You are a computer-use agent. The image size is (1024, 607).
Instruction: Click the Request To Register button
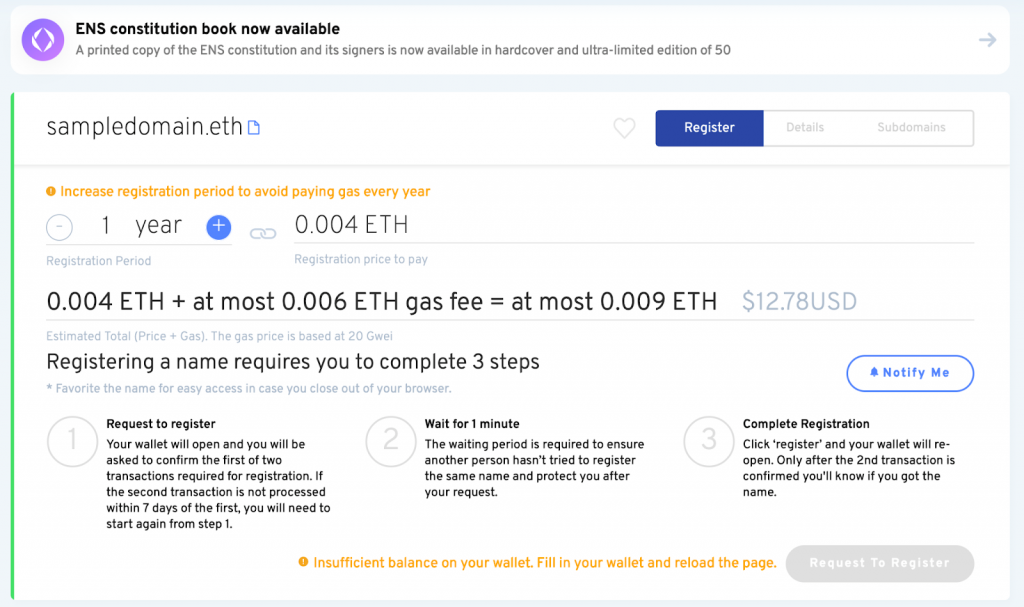[879, 563]
